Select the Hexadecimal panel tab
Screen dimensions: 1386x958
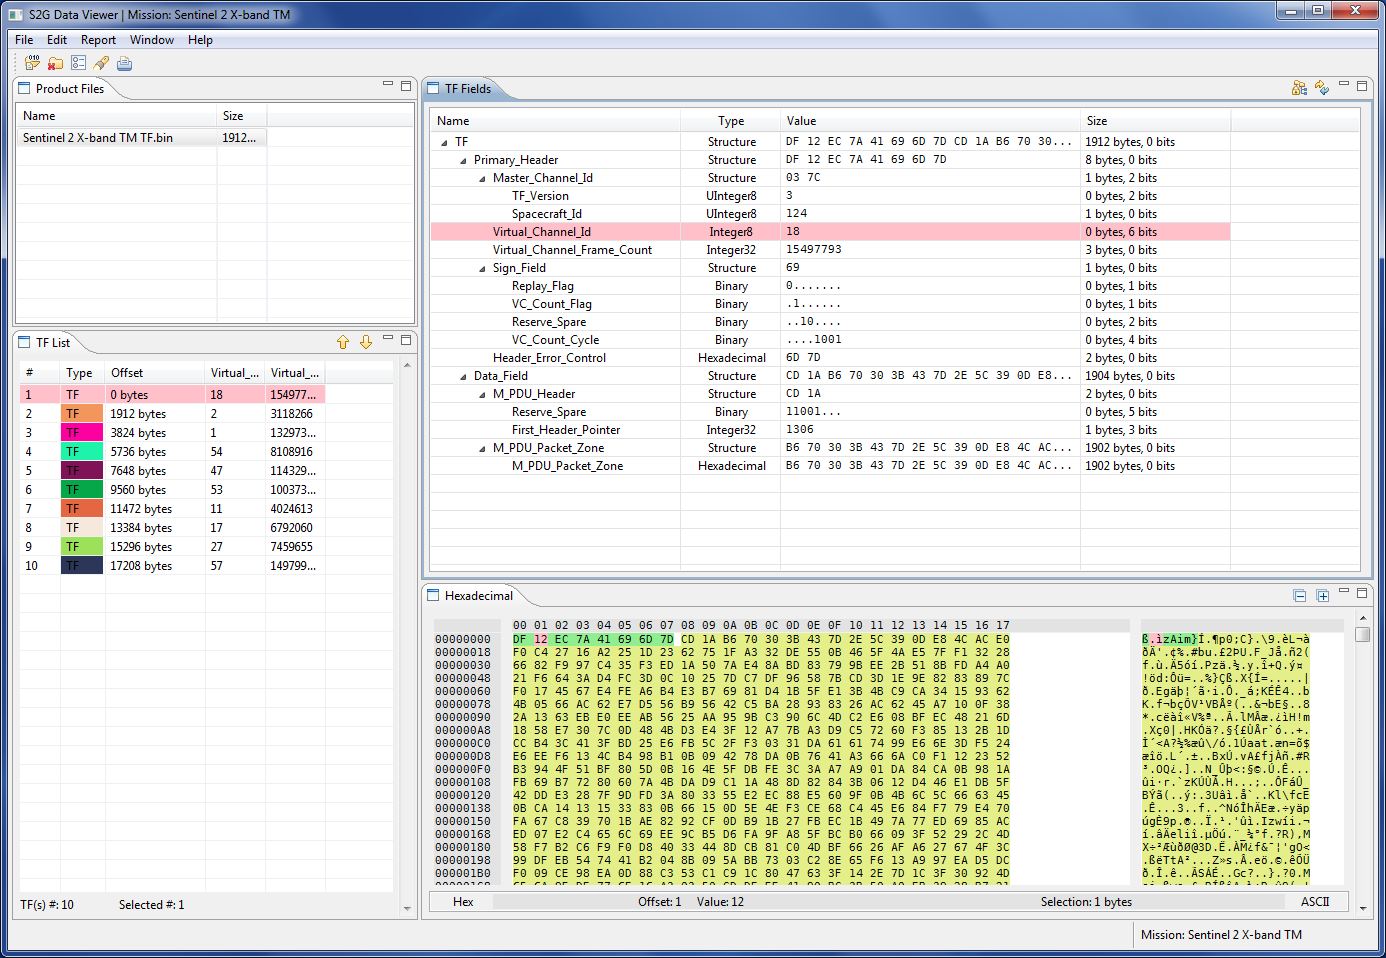[477, 595]
